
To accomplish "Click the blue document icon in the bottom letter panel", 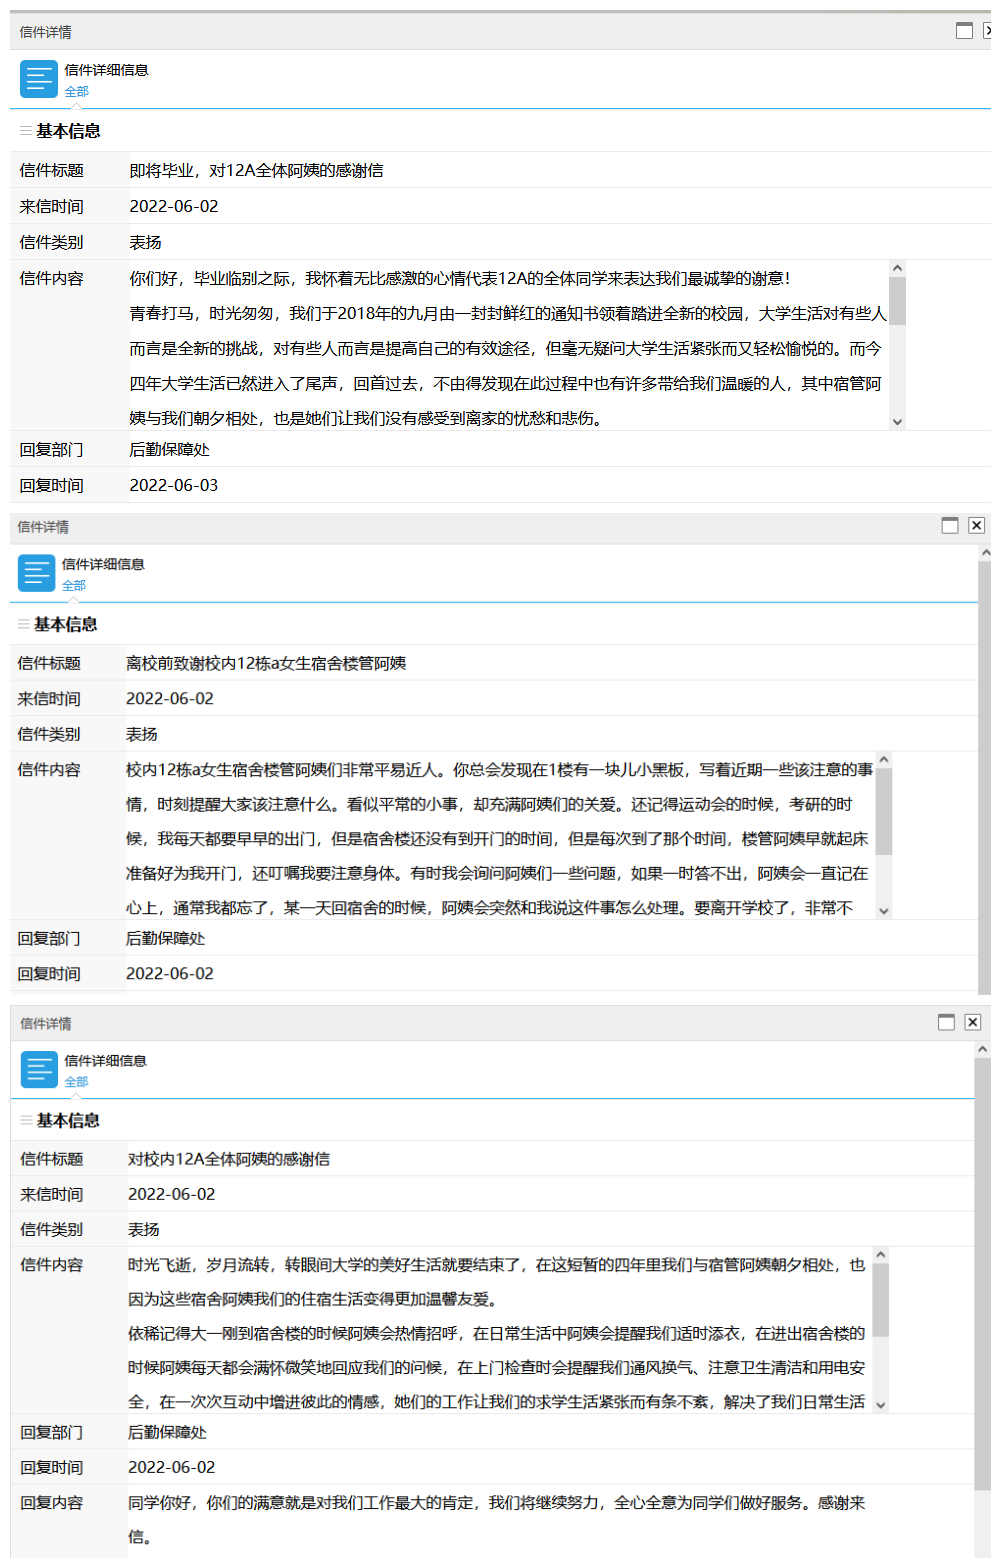I will click(39, 1069).
